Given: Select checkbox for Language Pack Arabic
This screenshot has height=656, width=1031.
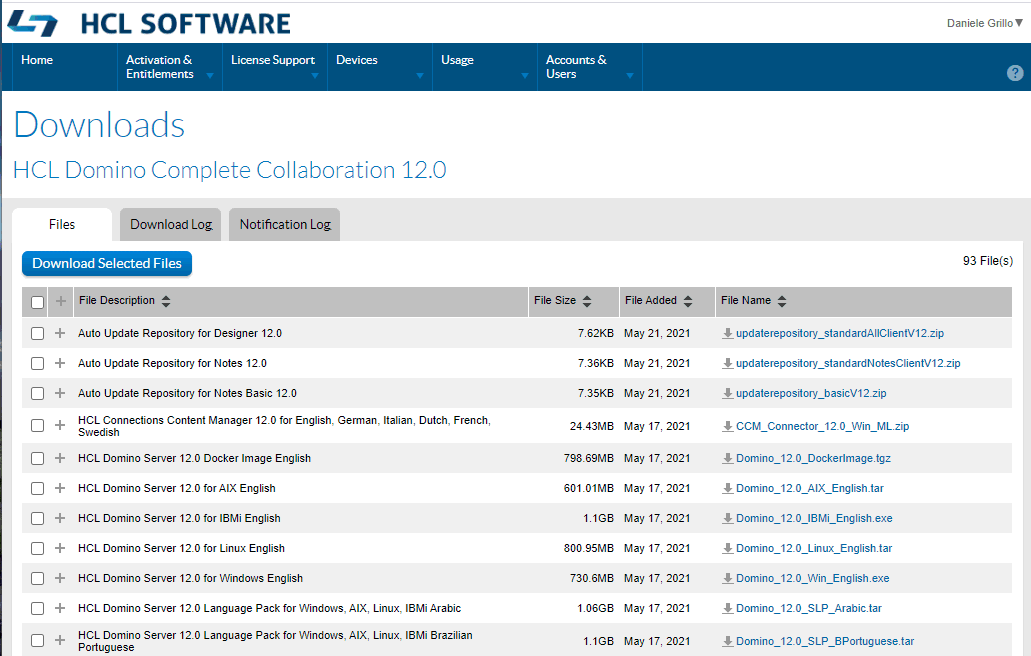Looking at the screenshot, I should pyautogui.click(x=37, y=609).
